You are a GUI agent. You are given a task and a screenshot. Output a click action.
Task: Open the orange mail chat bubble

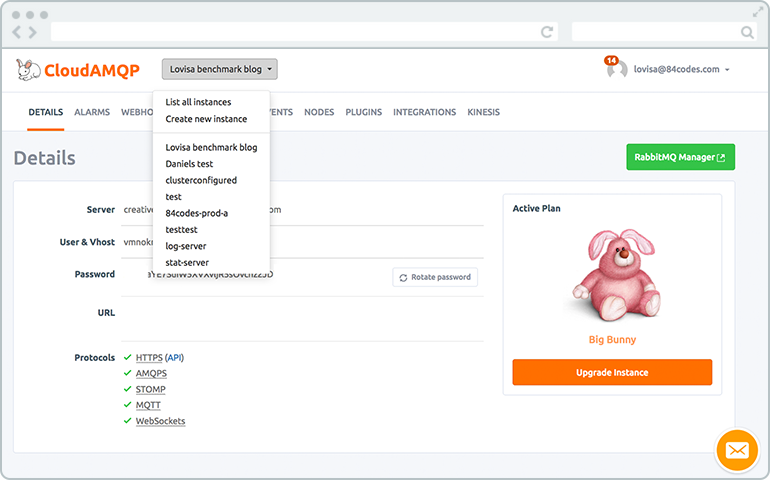tap(737, 450)
